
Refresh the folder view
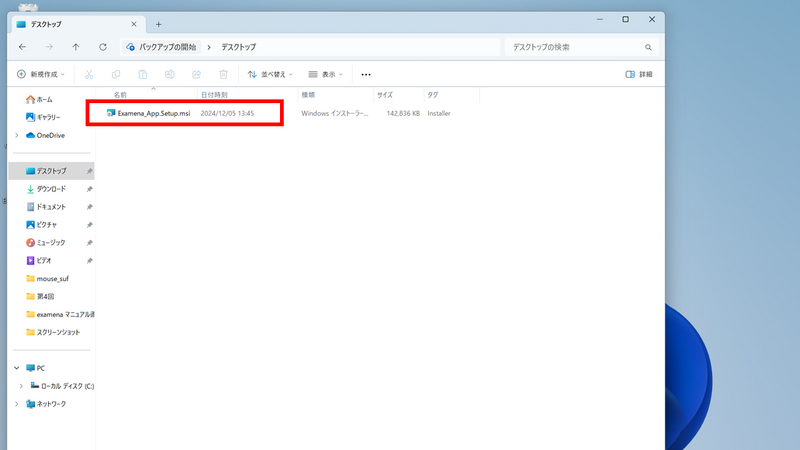pos(103,47)
